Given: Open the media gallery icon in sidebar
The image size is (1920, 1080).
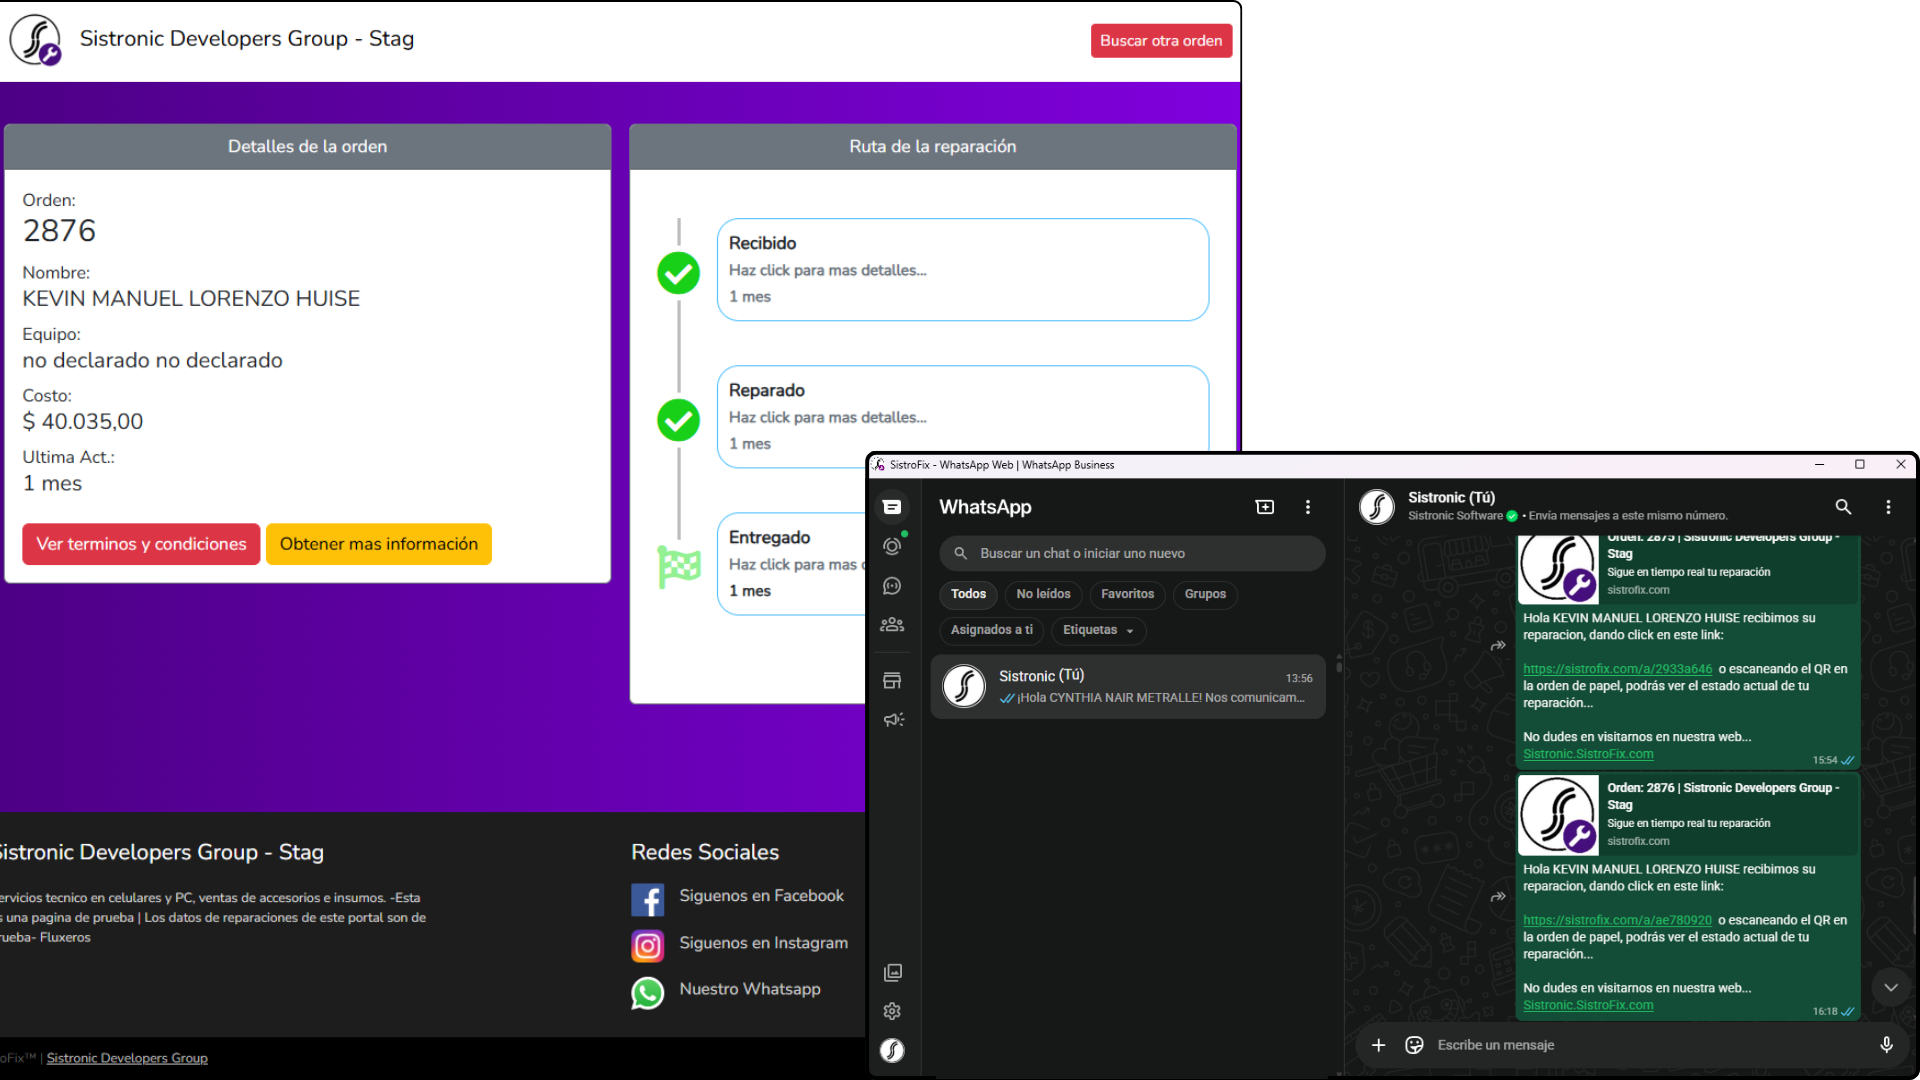Looking at the screenshot, I should 892,972.
